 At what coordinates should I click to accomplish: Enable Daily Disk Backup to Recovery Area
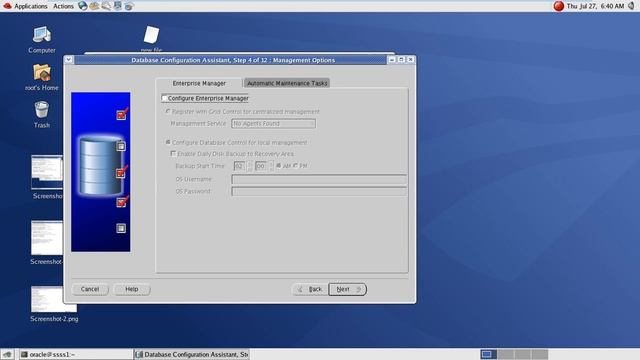click(x=173, y=153)
